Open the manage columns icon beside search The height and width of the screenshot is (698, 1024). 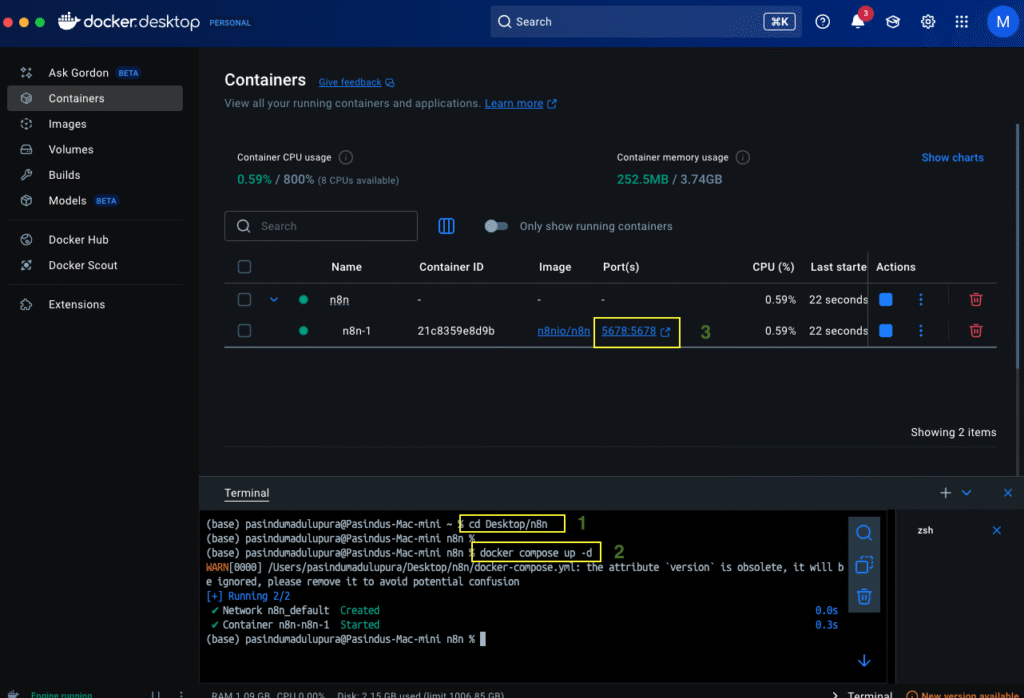pos(446,226)
